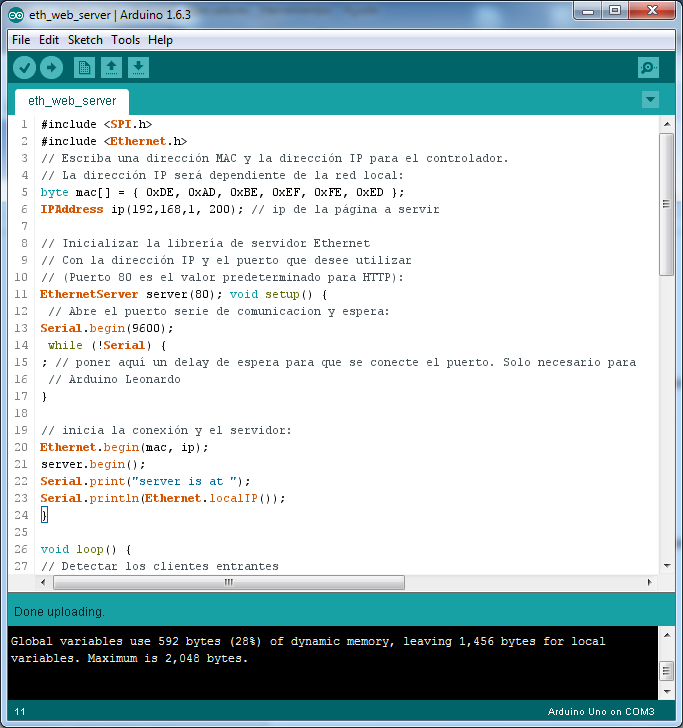
Task: Close the Arduino window
Action: pos(652,11)
